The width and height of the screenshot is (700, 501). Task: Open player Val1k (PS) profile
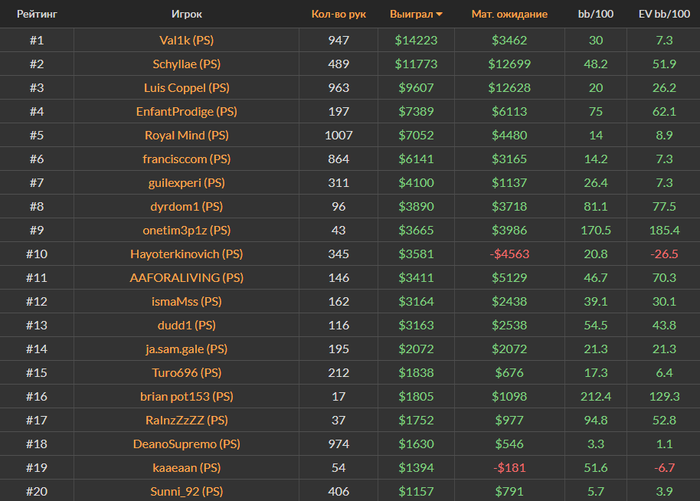click(x=186, y=40)
